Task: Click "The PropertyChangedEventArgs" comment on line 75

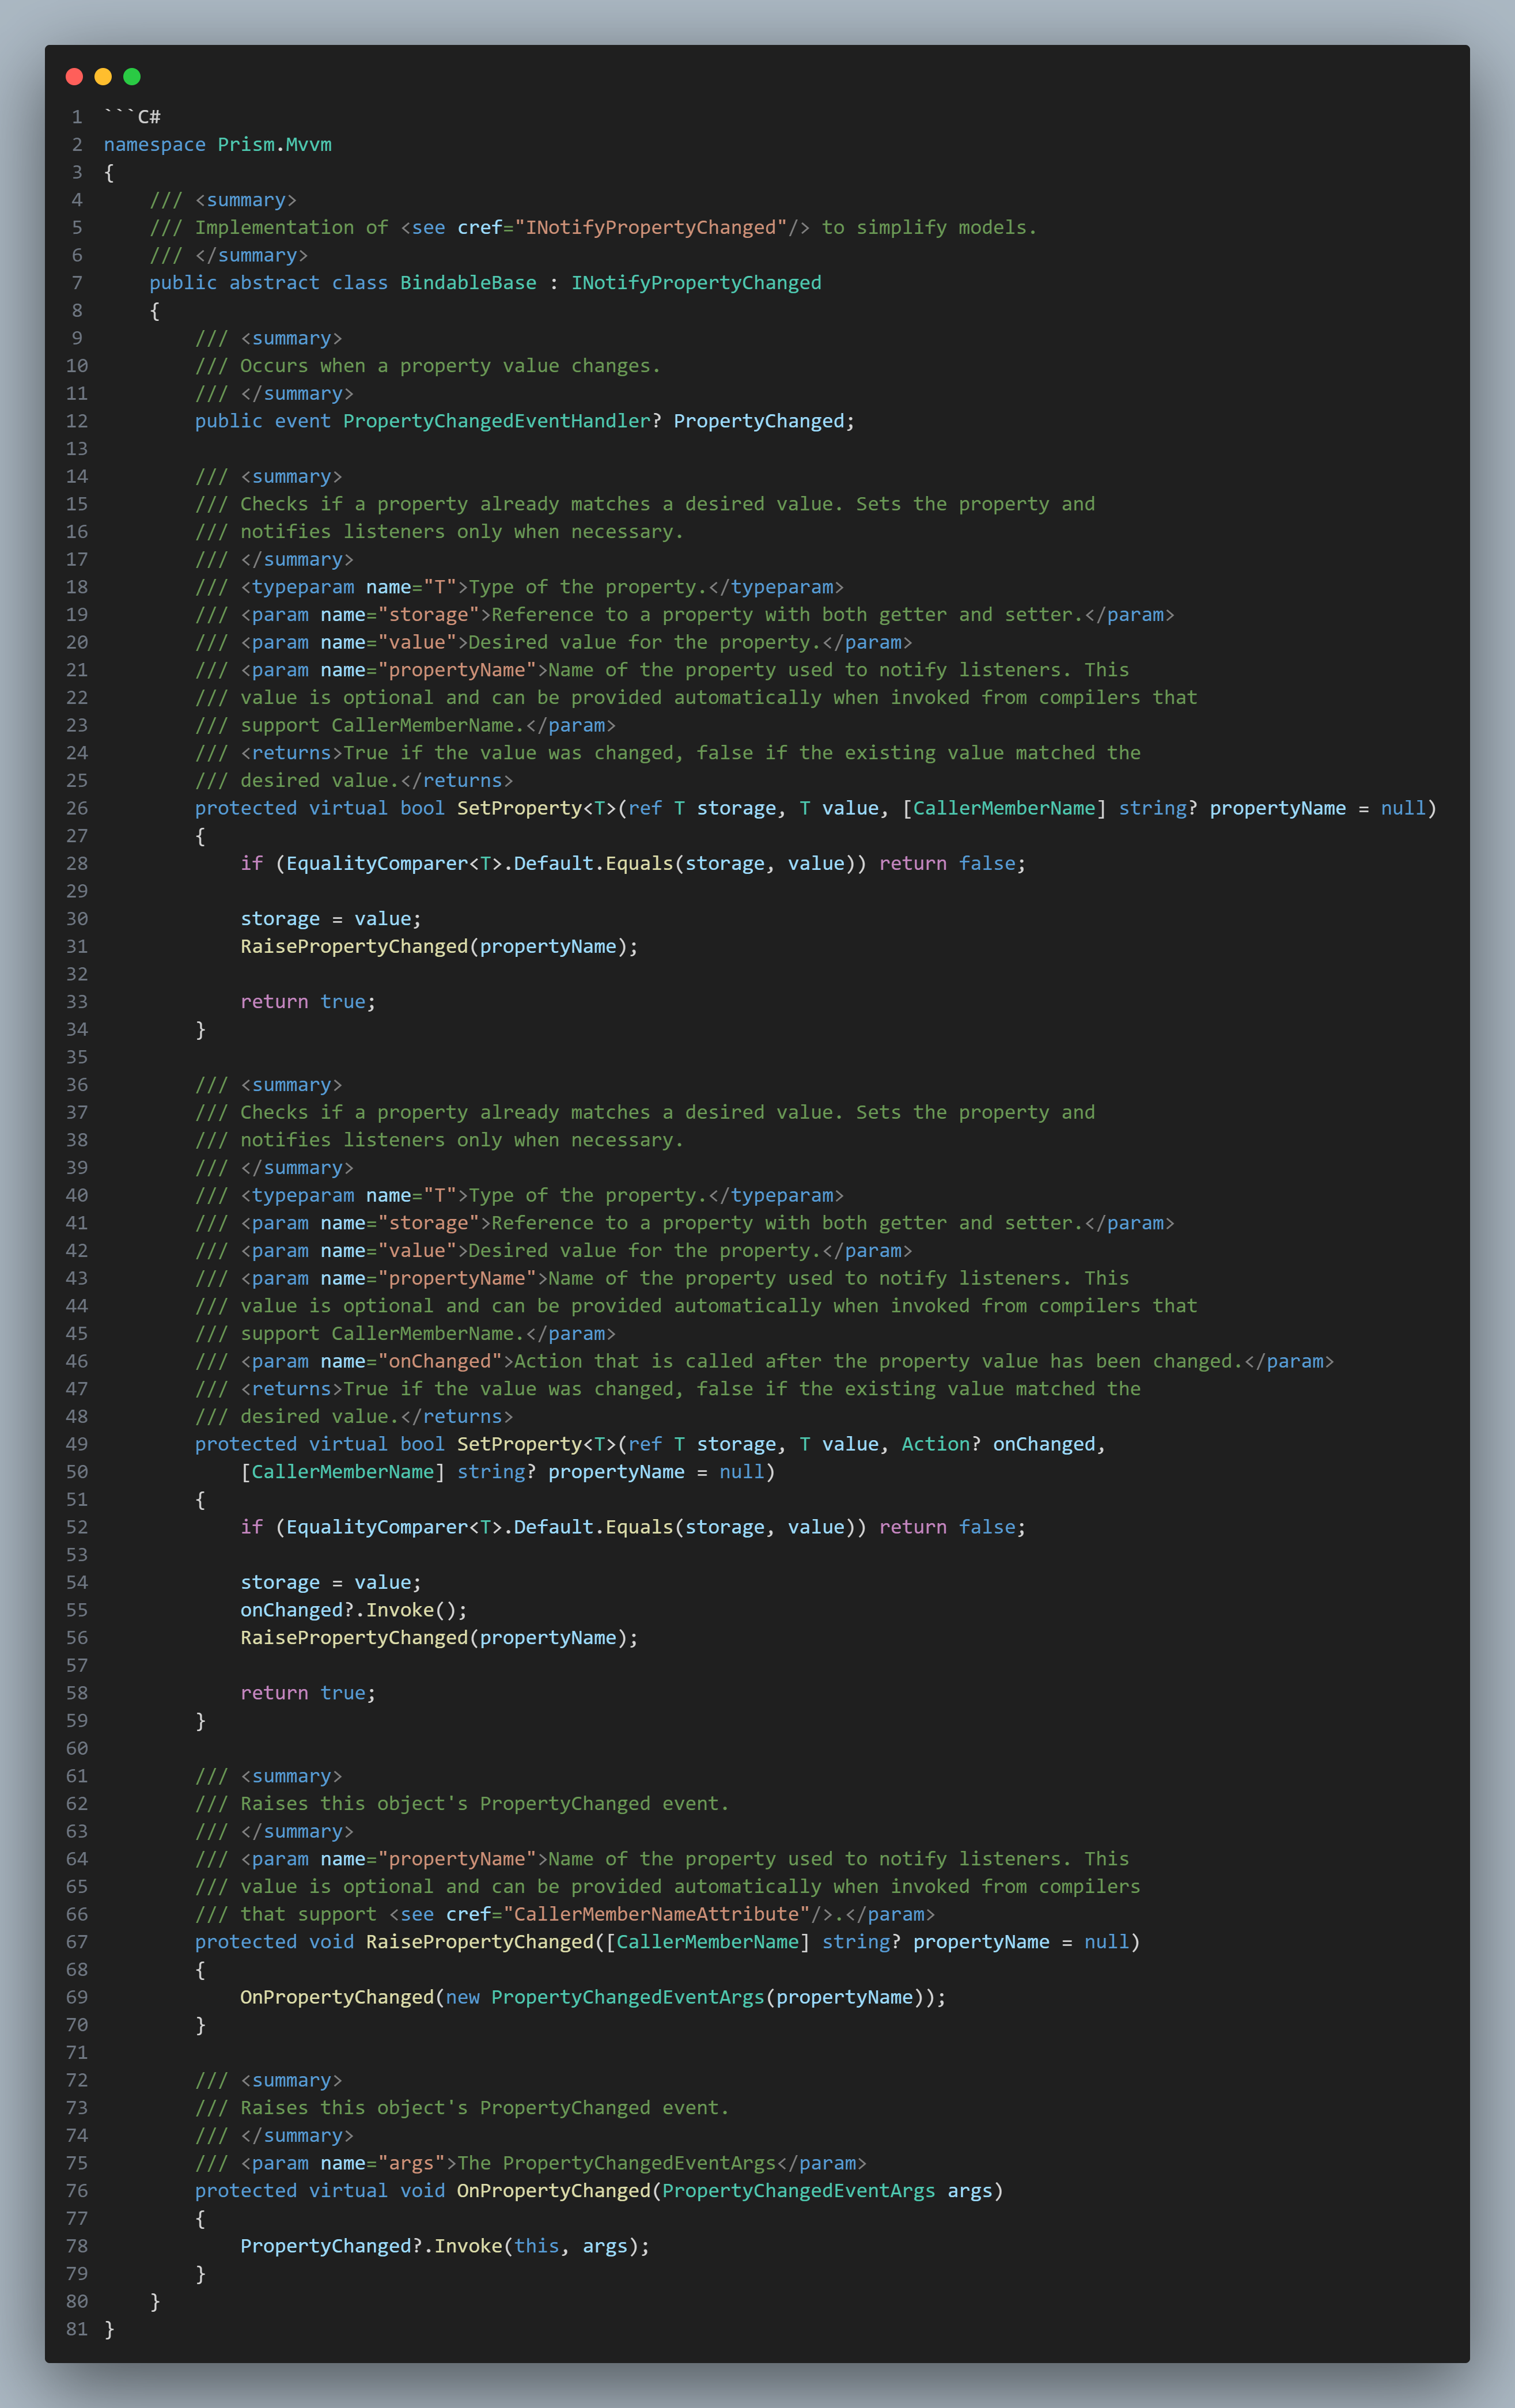Action: point(616,2163)
